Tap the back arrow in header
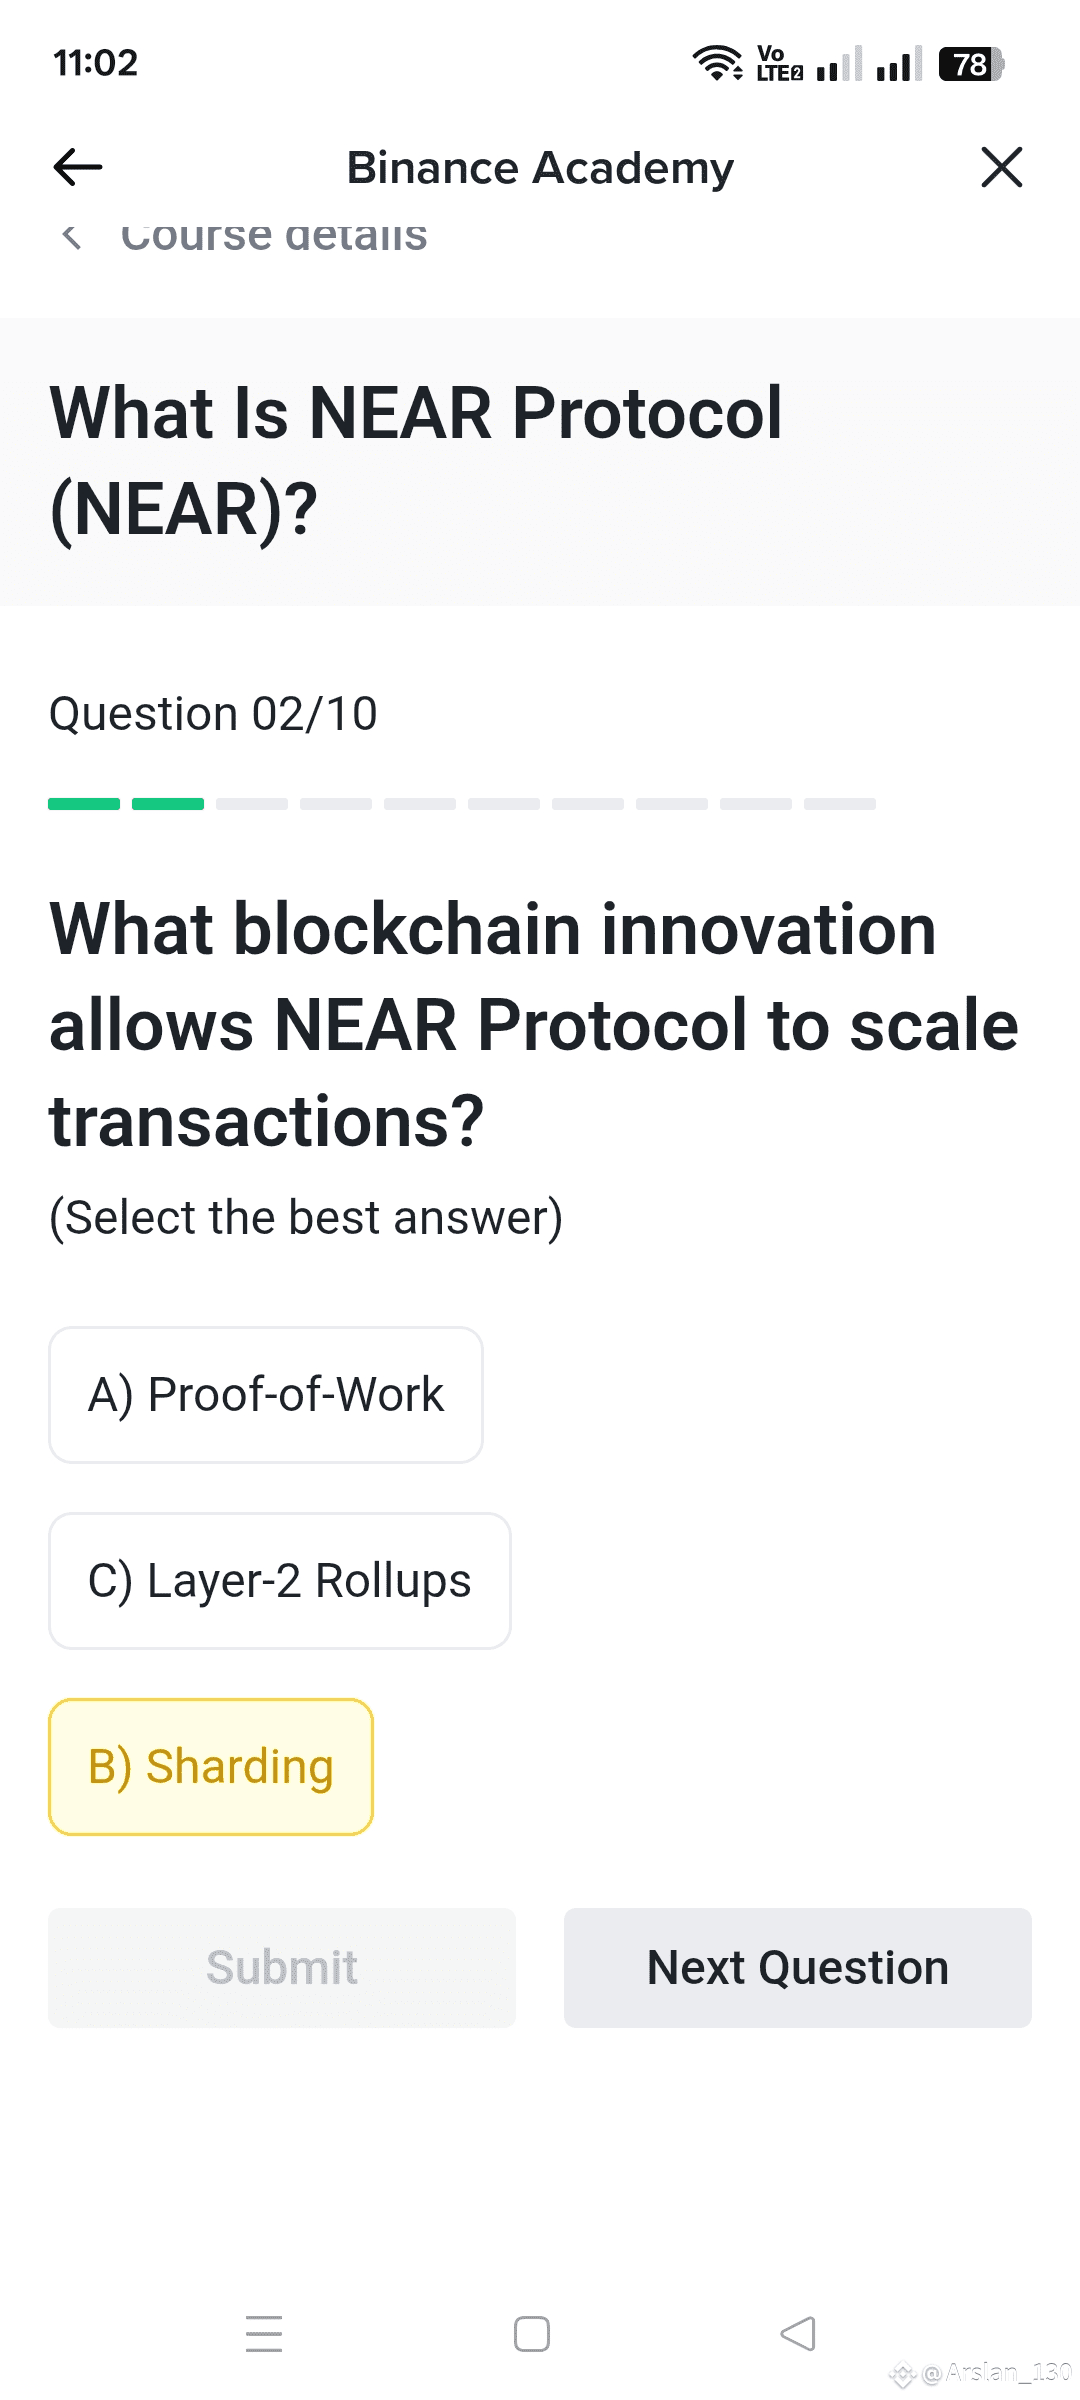 (78, 167)
